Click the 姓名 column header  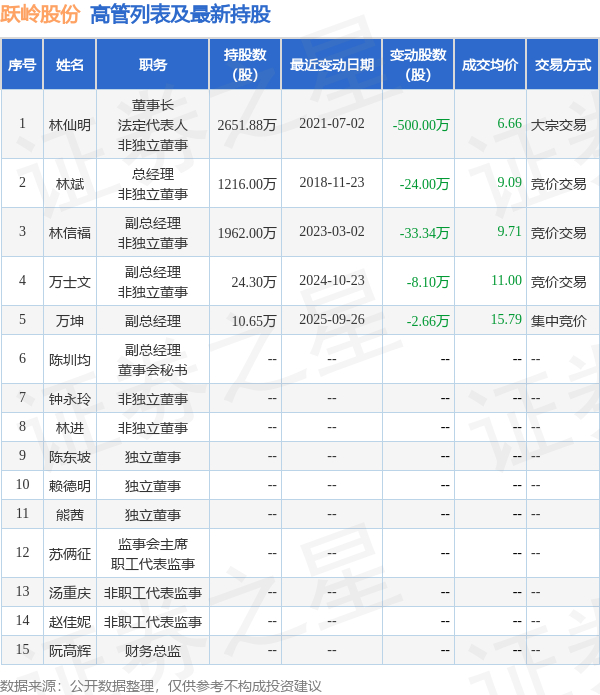(70, 65)
